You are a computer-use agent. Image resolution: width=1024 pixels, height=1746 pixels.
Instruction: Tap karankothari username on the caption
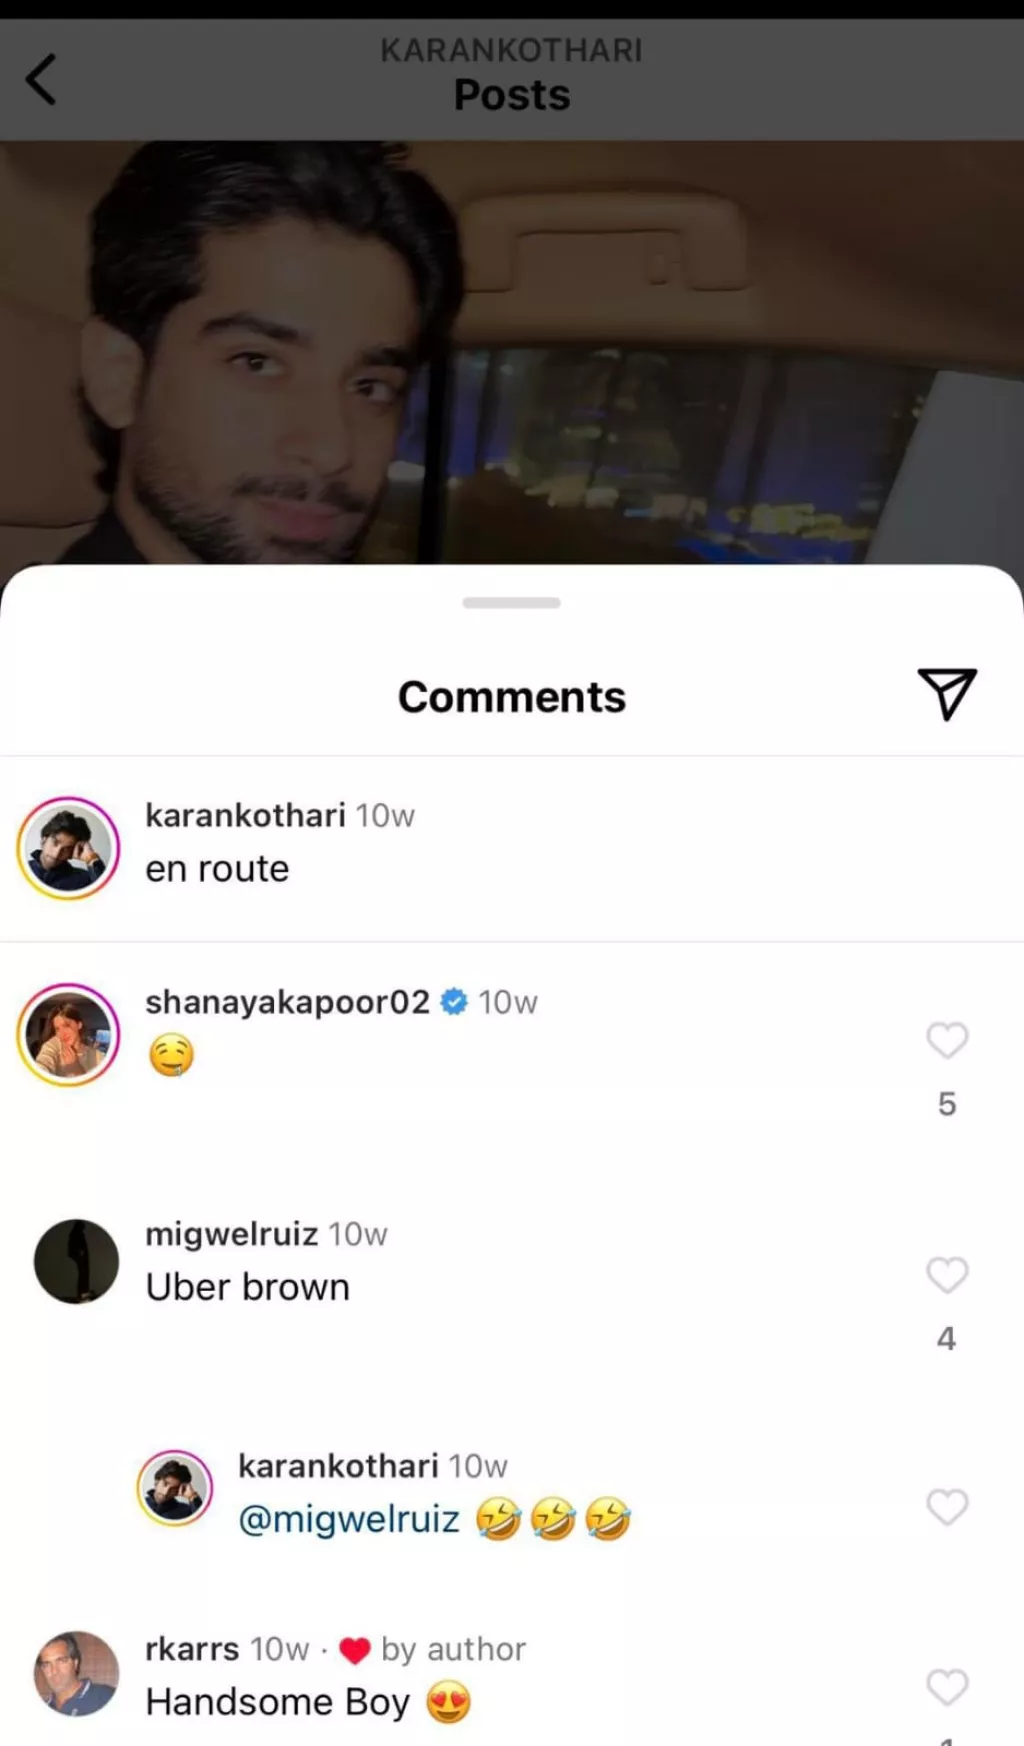coord(245,815)
